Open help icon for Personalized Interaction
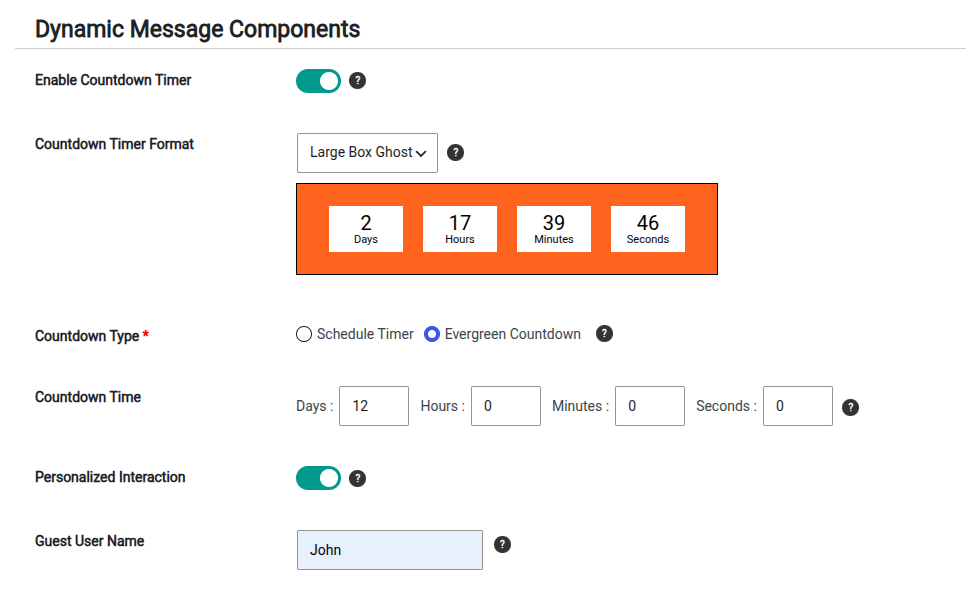Viewport: 966px width, 595px height. [x=357, y=479]
